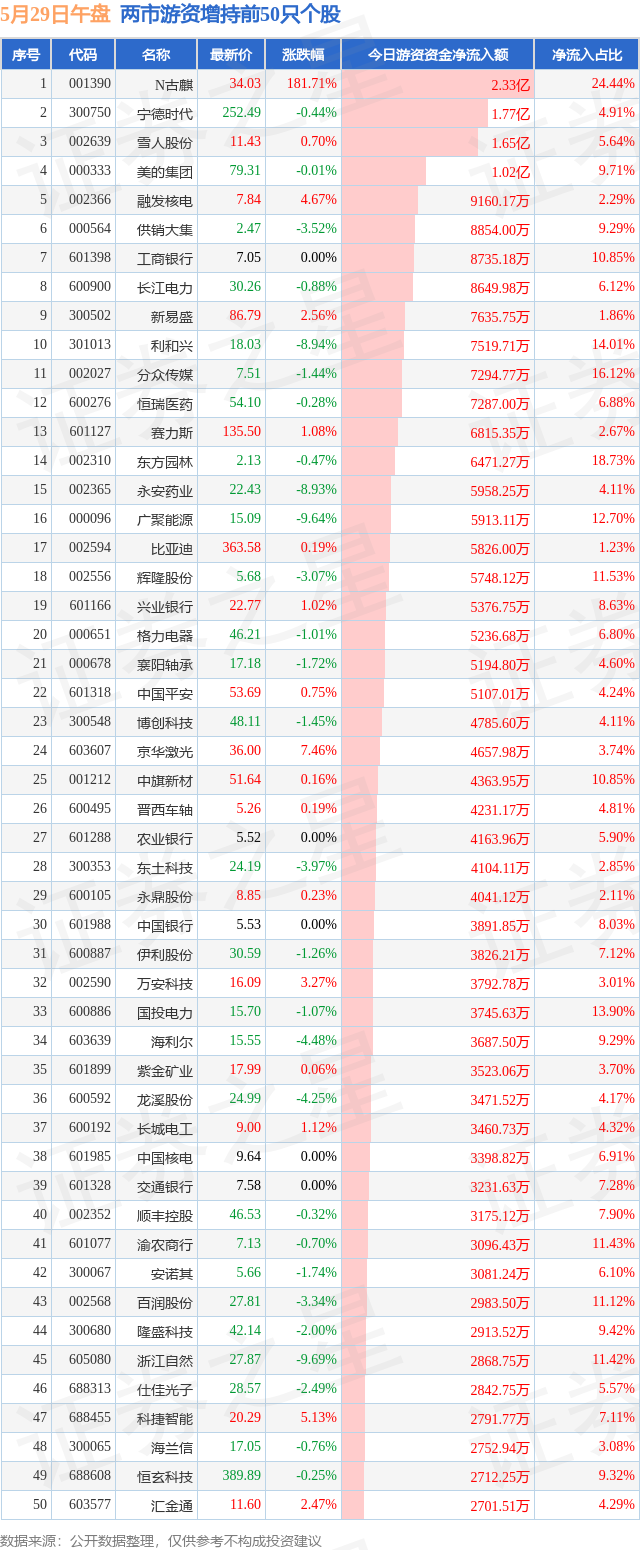The image size is (640, 1550).
Task: Click the stock name 永鼎股份
Action: [x=165, y=897]
